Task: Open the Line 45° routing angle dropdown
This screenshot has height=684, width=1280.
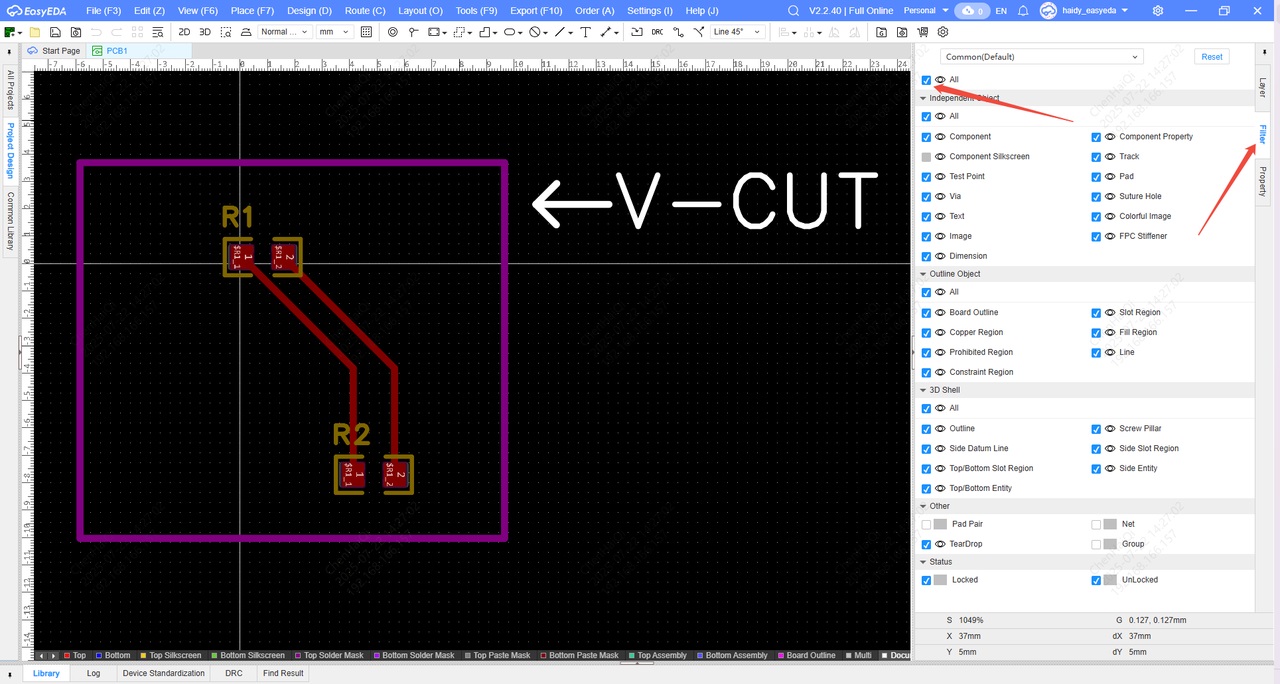Action: click(x=737, y=32)
